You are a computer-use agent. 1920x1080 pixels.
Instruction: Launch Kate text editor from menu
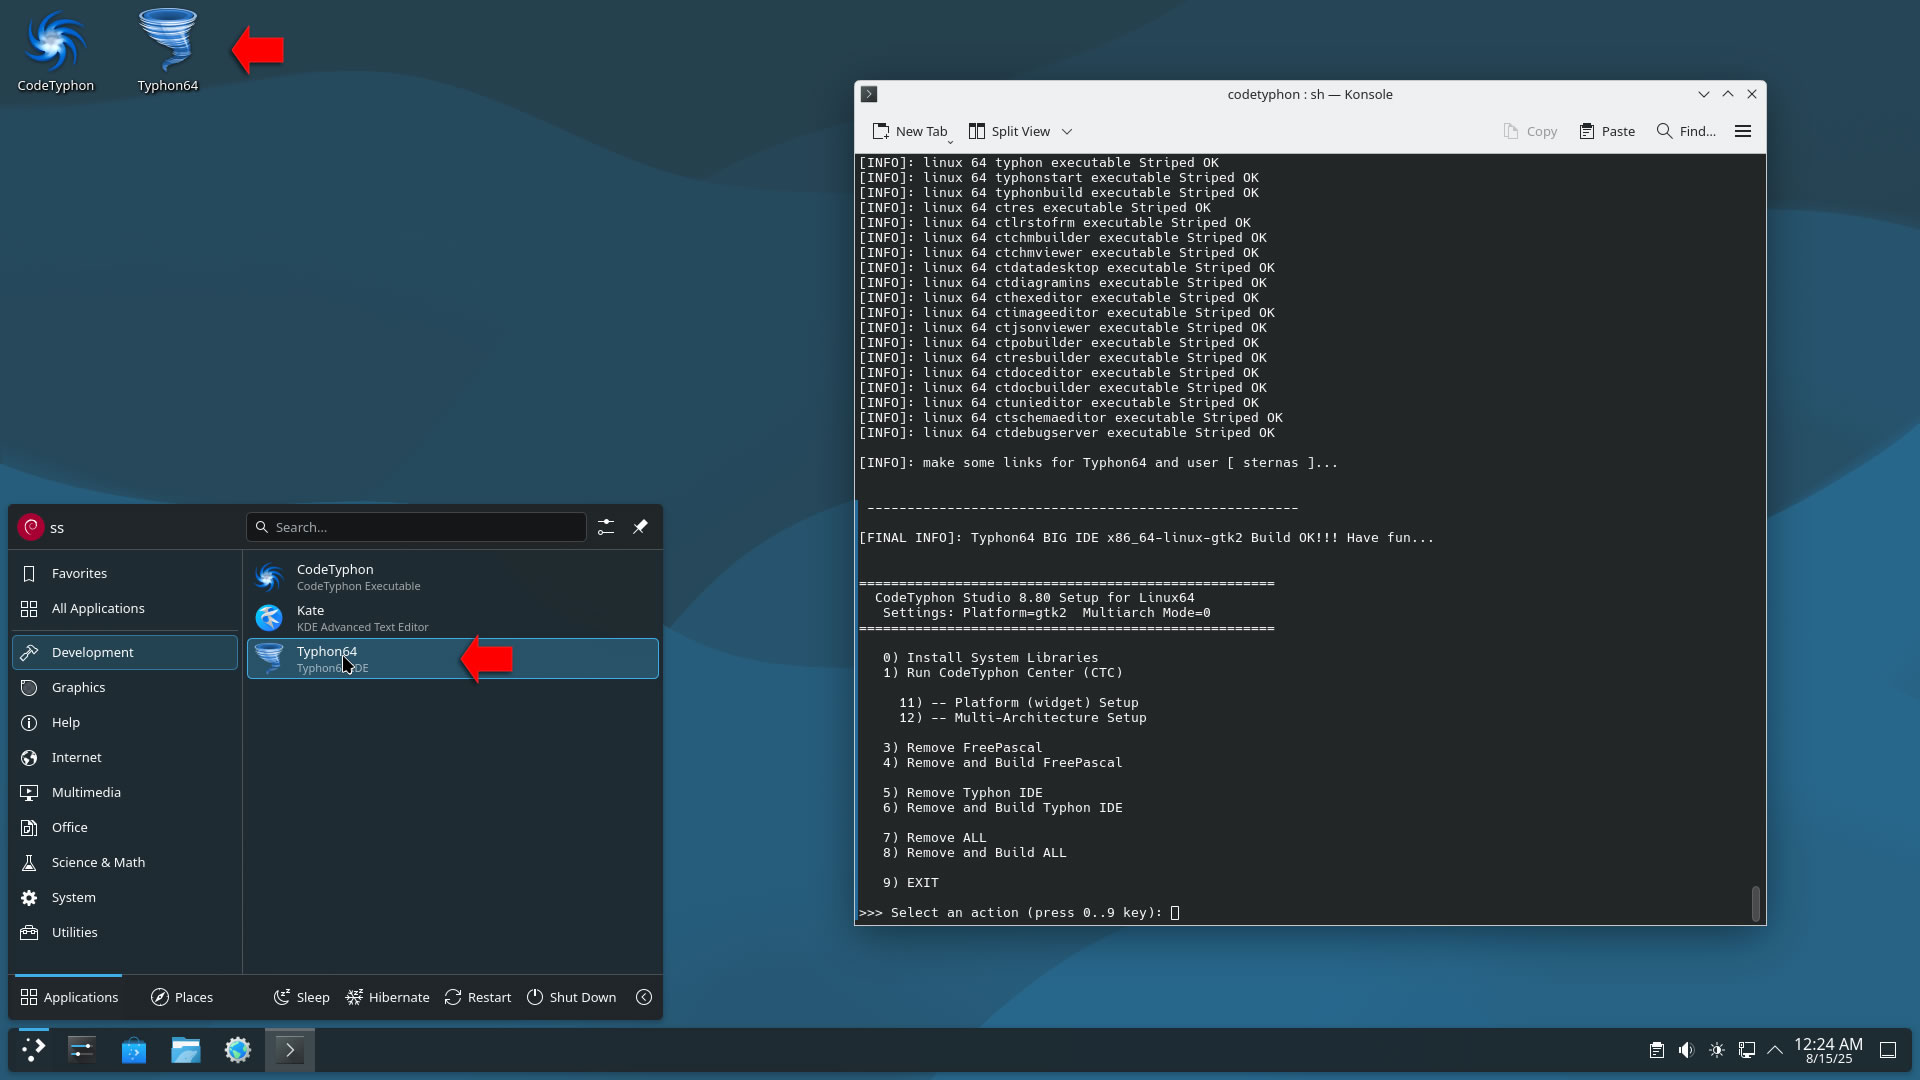(x=453, y=618)
